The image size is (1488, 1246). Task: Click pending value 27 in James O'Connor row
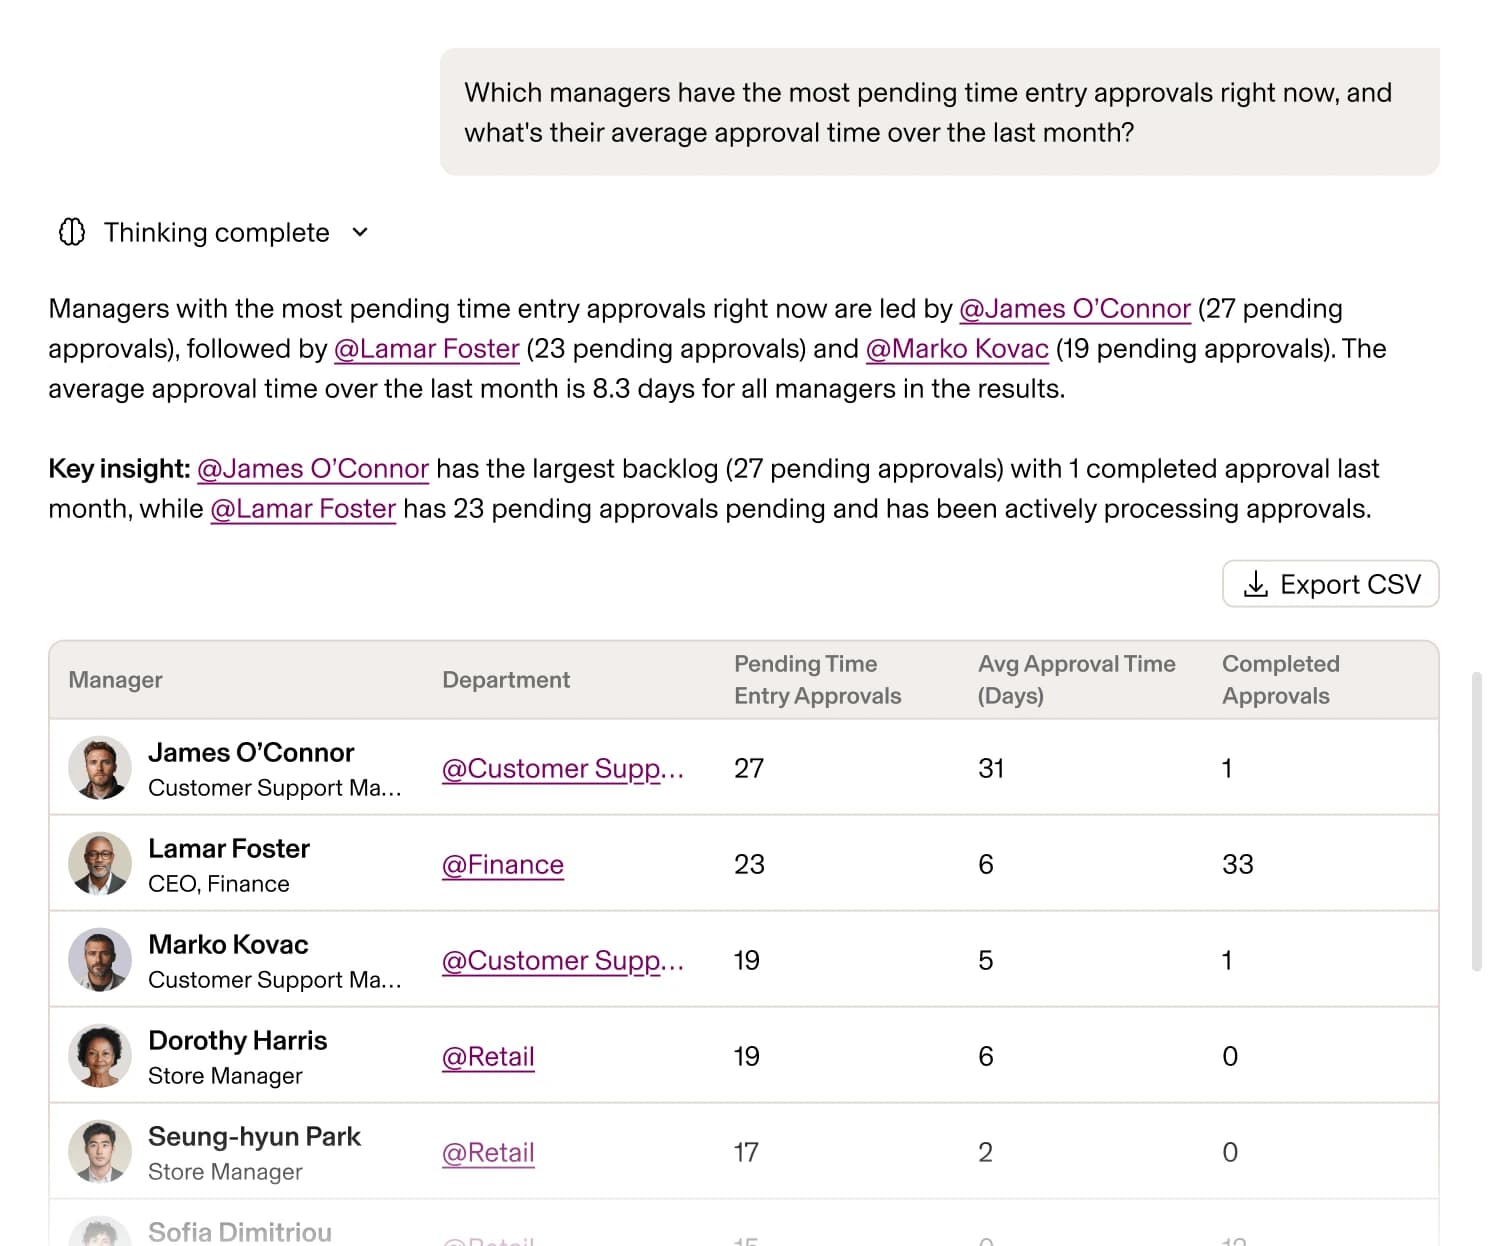(x=749, y=768)
